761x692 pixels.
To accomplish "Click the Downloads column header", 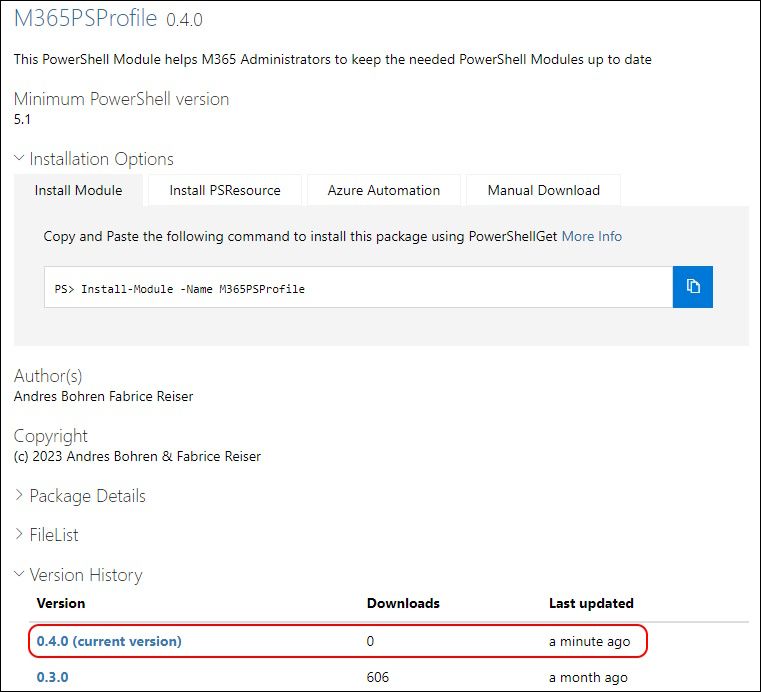I will pos(403,603).
